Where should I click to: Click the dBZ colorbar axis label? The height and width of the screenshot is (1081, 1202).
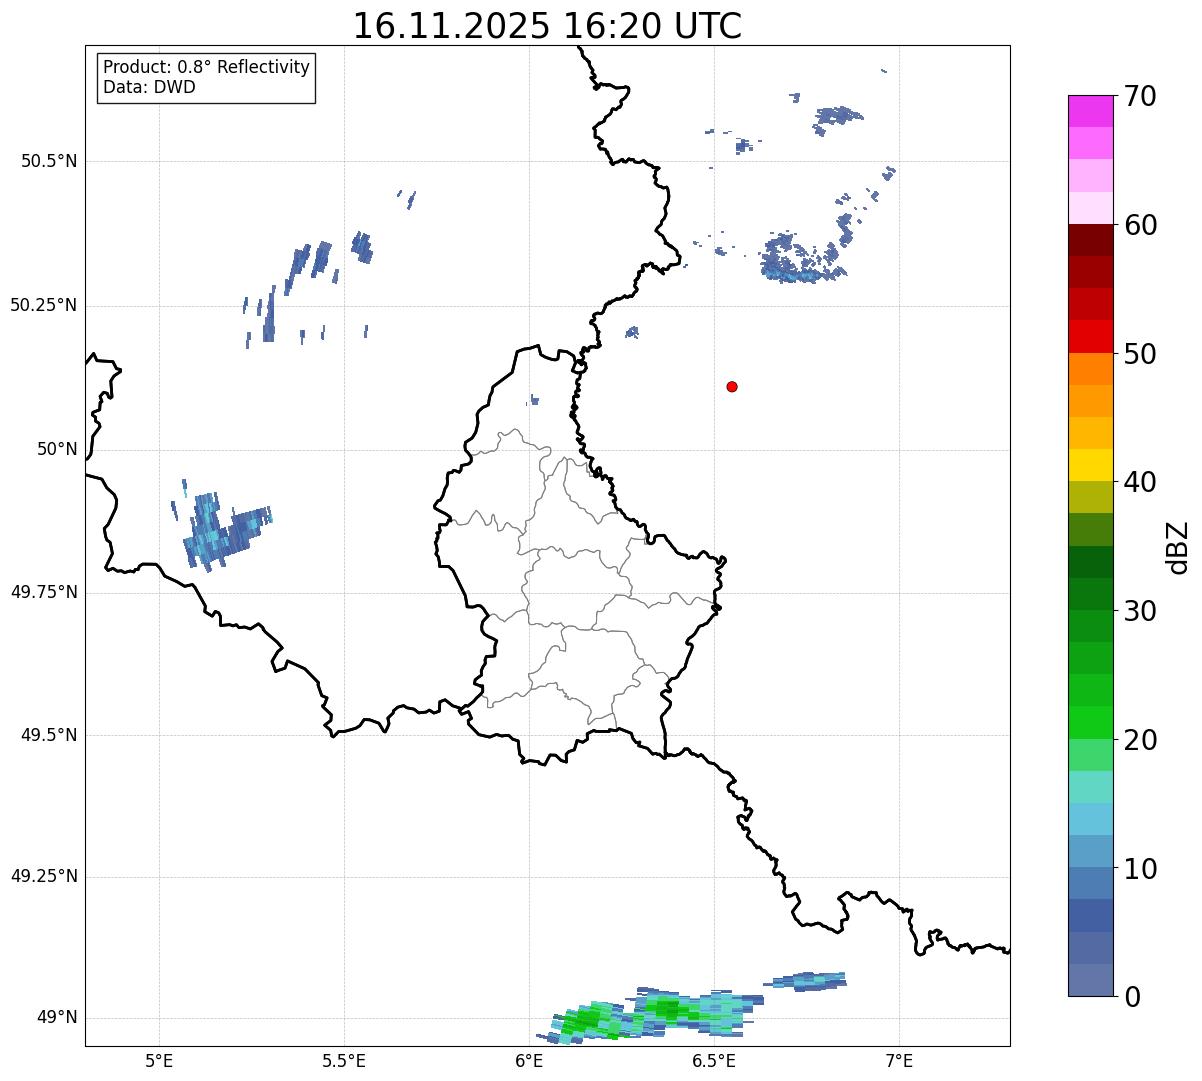coord(1178,546)
